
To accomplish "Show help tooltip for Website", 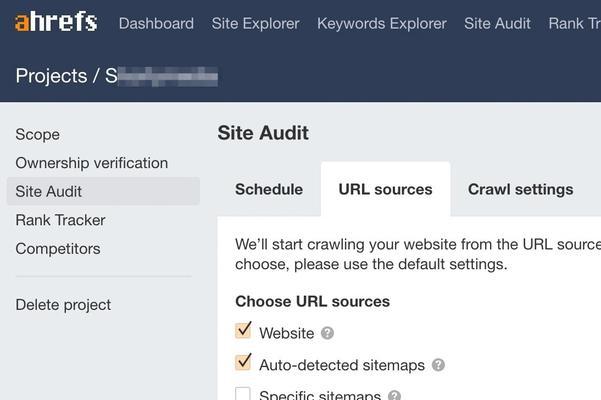I will pos(327,333).
